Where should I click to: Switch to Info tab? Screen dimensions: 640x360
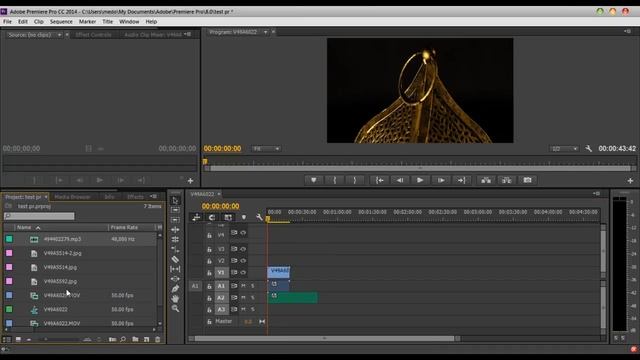coord(109,197)
